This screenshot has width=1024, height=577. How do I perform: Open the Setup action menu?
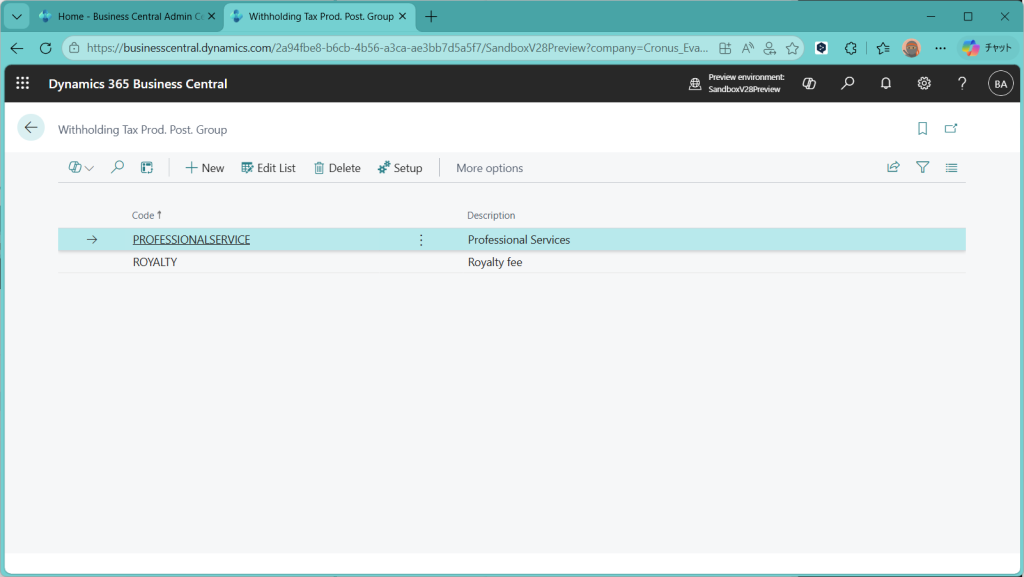[x=400, y=168]
